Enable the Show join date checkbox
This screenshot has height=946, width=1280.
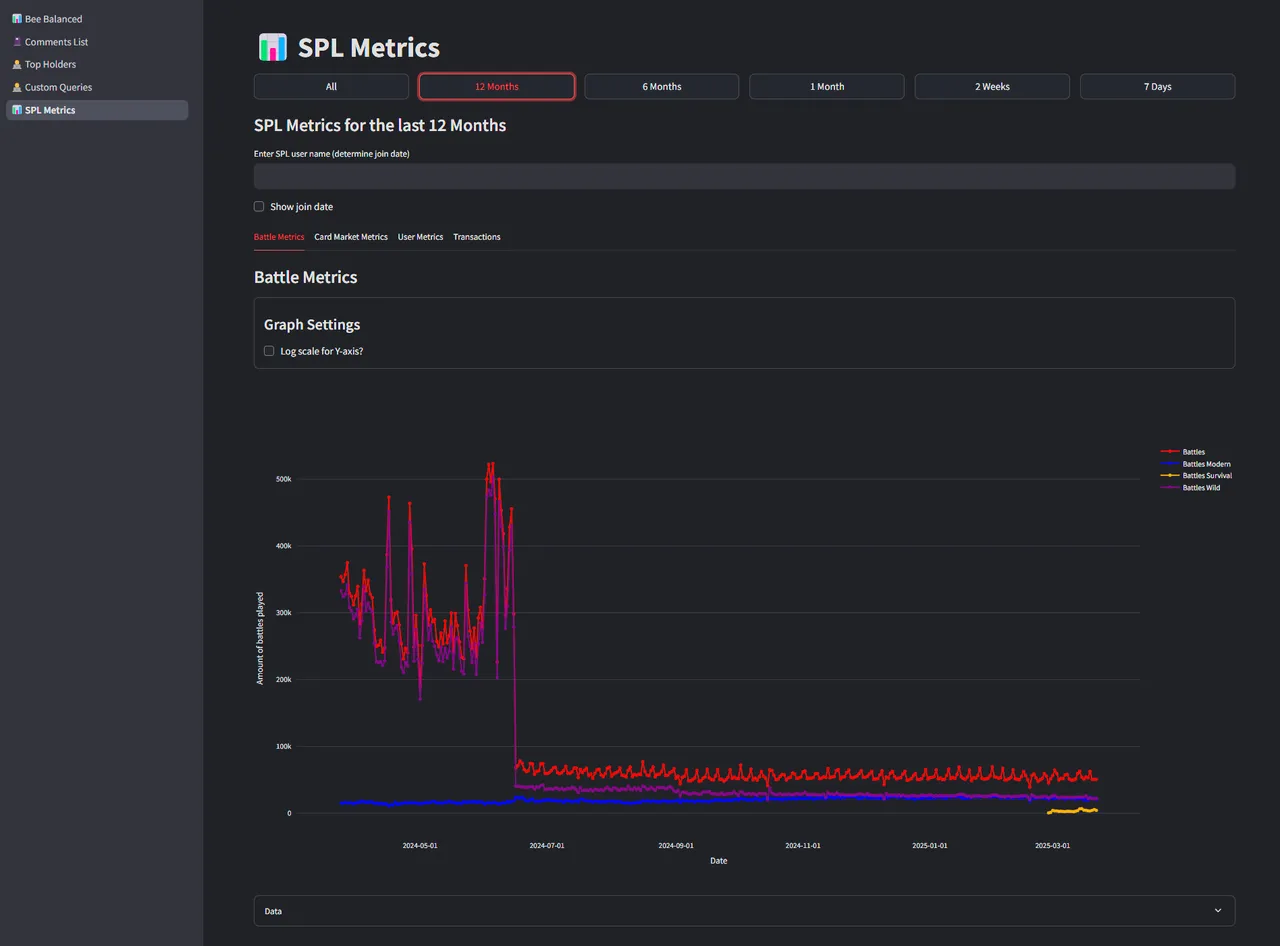pyautogui.click(x=259, y=207)
